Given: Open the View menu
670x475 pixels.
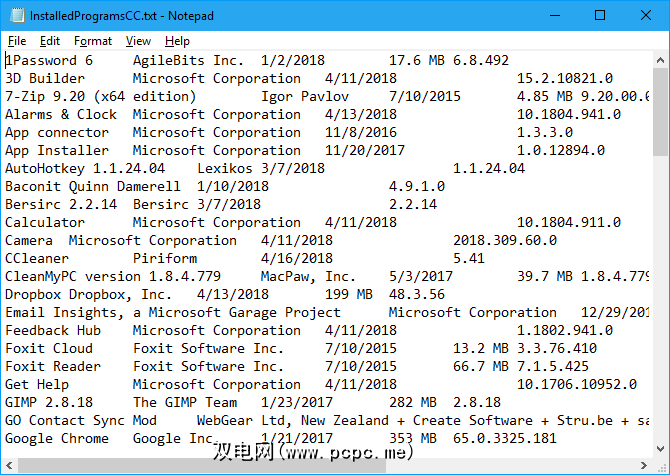Looking at the screenshot, I should [139, 41].
